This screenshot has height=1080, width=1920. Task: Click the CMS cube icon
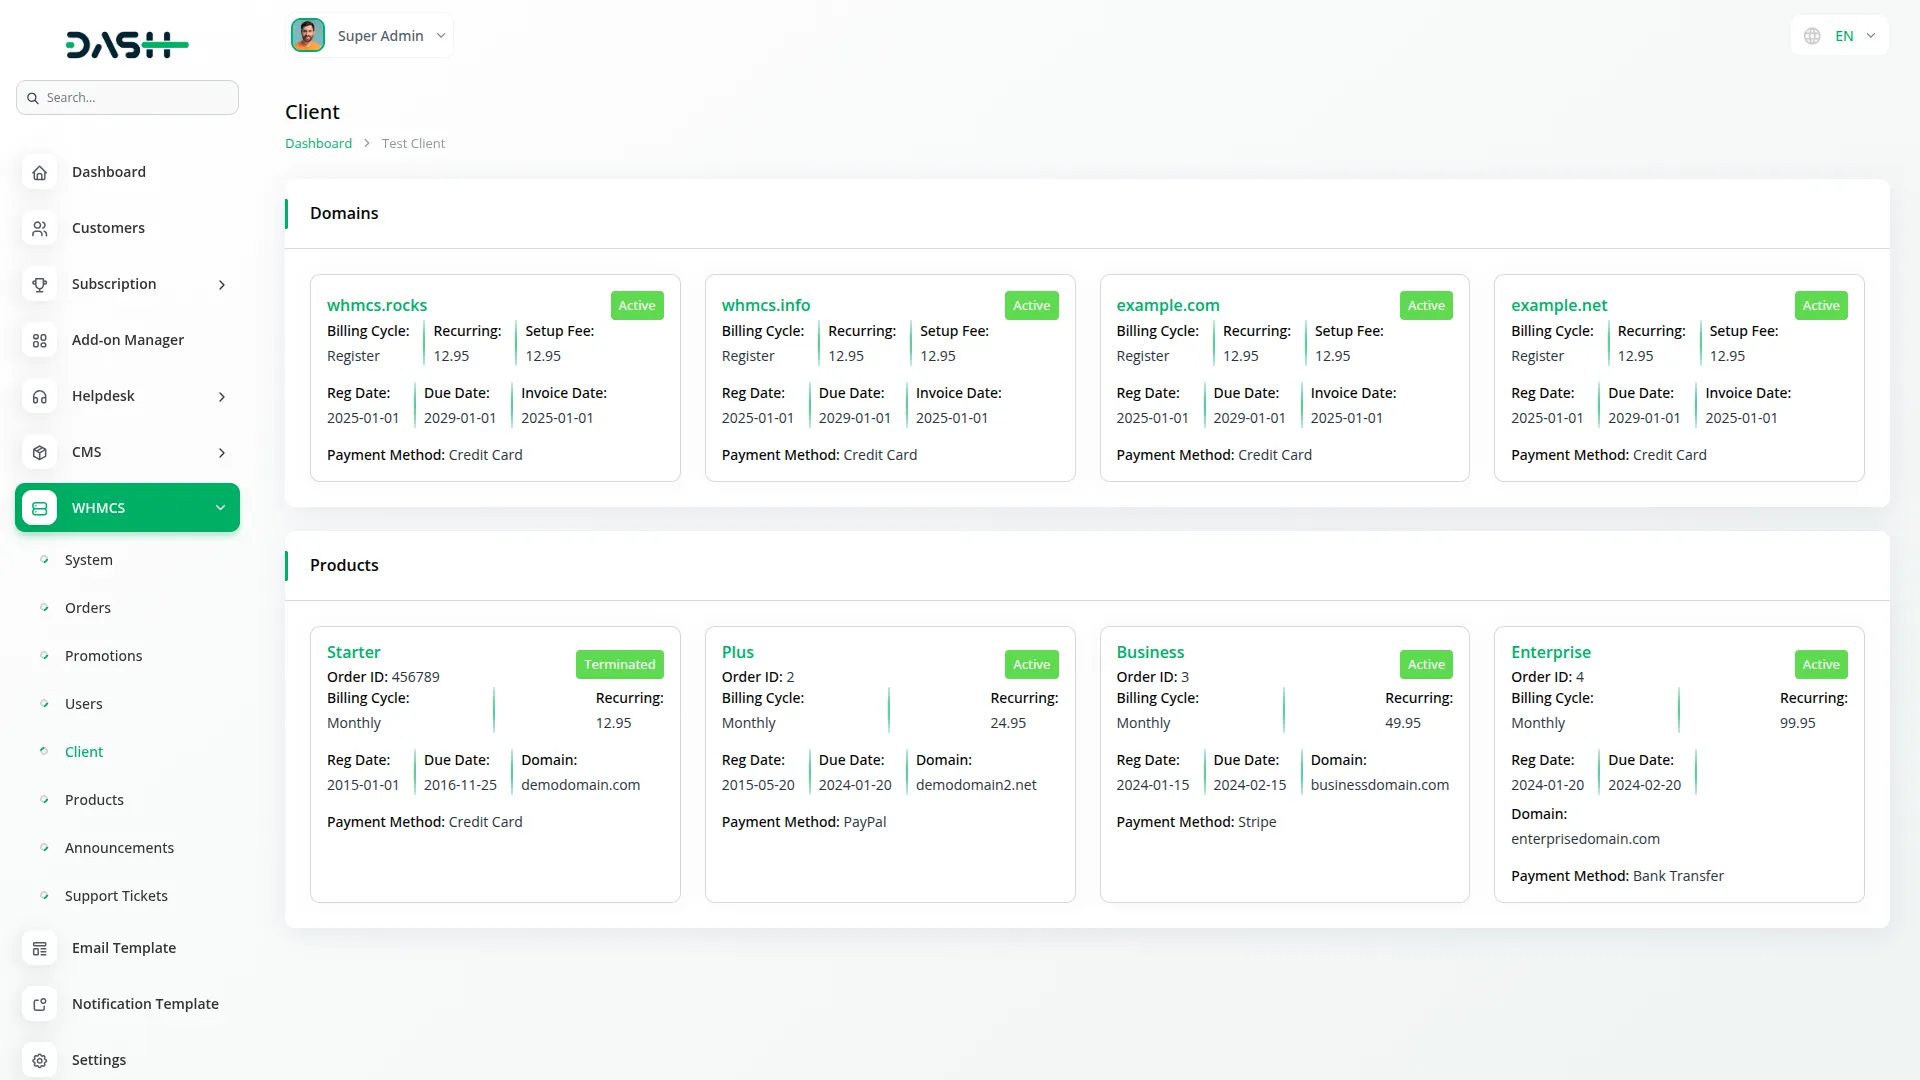(x=39, y=453)
